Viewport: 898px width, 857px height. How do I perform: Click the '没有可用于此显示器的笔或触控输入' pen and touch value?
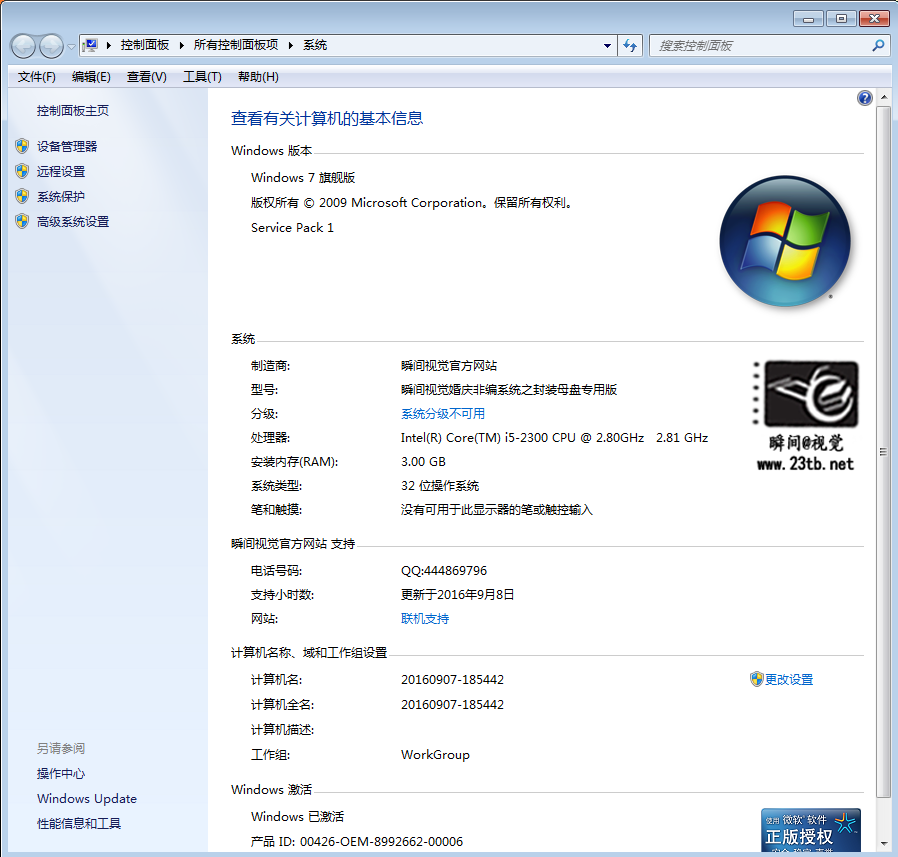tap(497, 510)
